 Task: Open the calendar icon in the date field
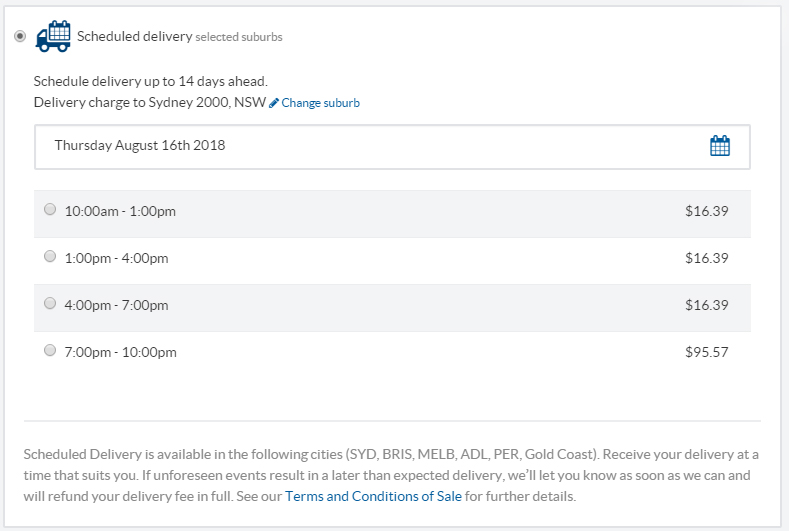[720, 146]
